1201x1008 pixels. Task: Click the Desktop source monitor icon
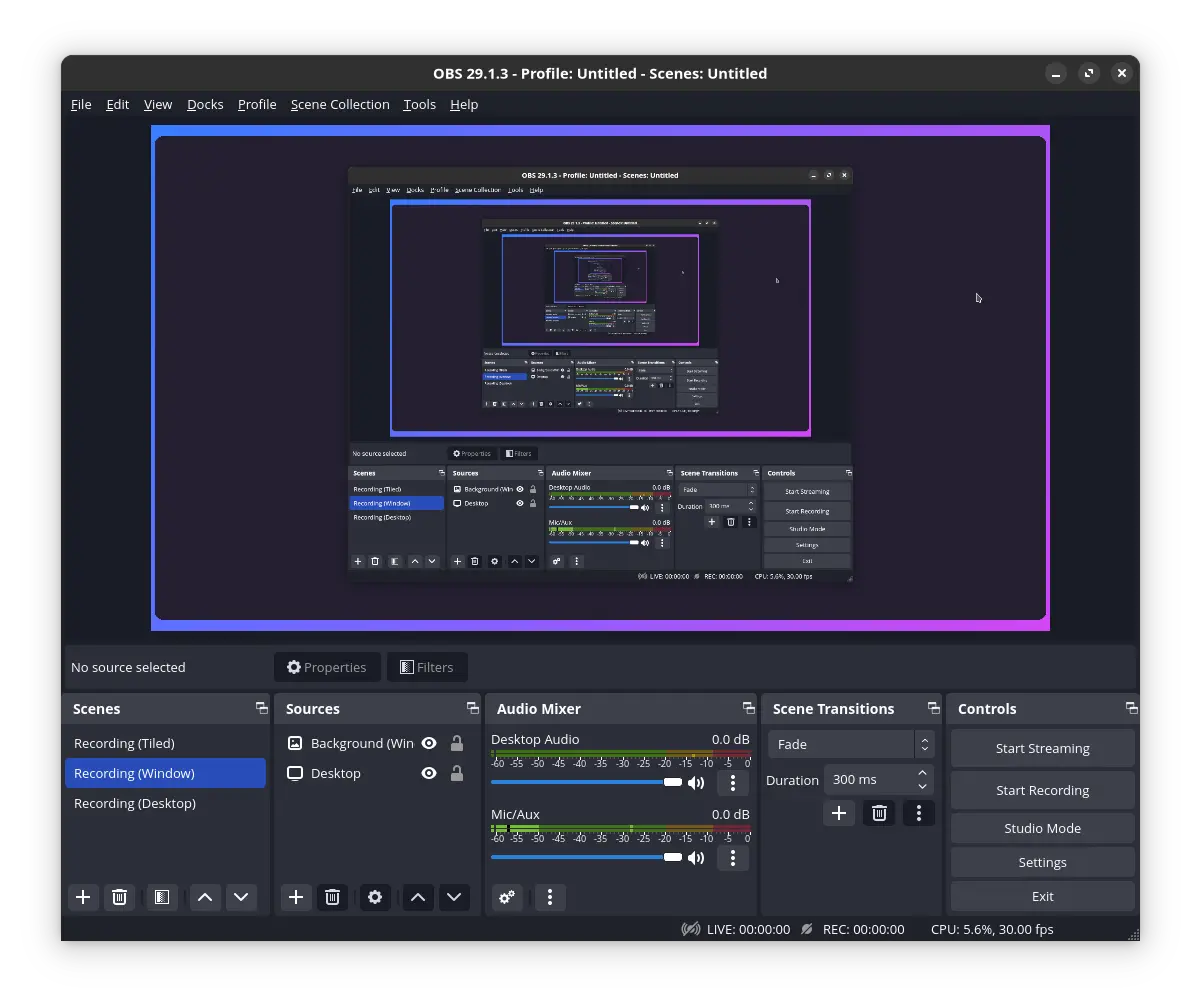295,773
